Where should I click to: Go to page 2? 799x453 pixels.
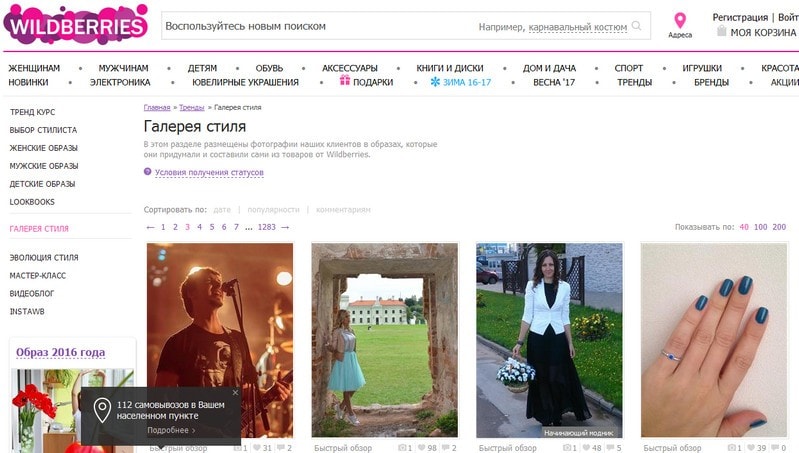[175, 227]
